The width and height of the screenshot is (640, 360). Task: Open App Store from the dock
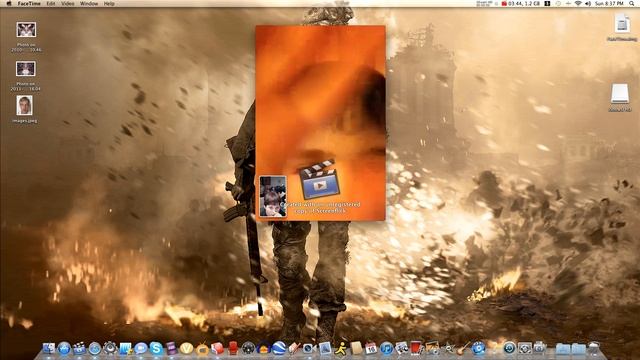pos(64,348)
